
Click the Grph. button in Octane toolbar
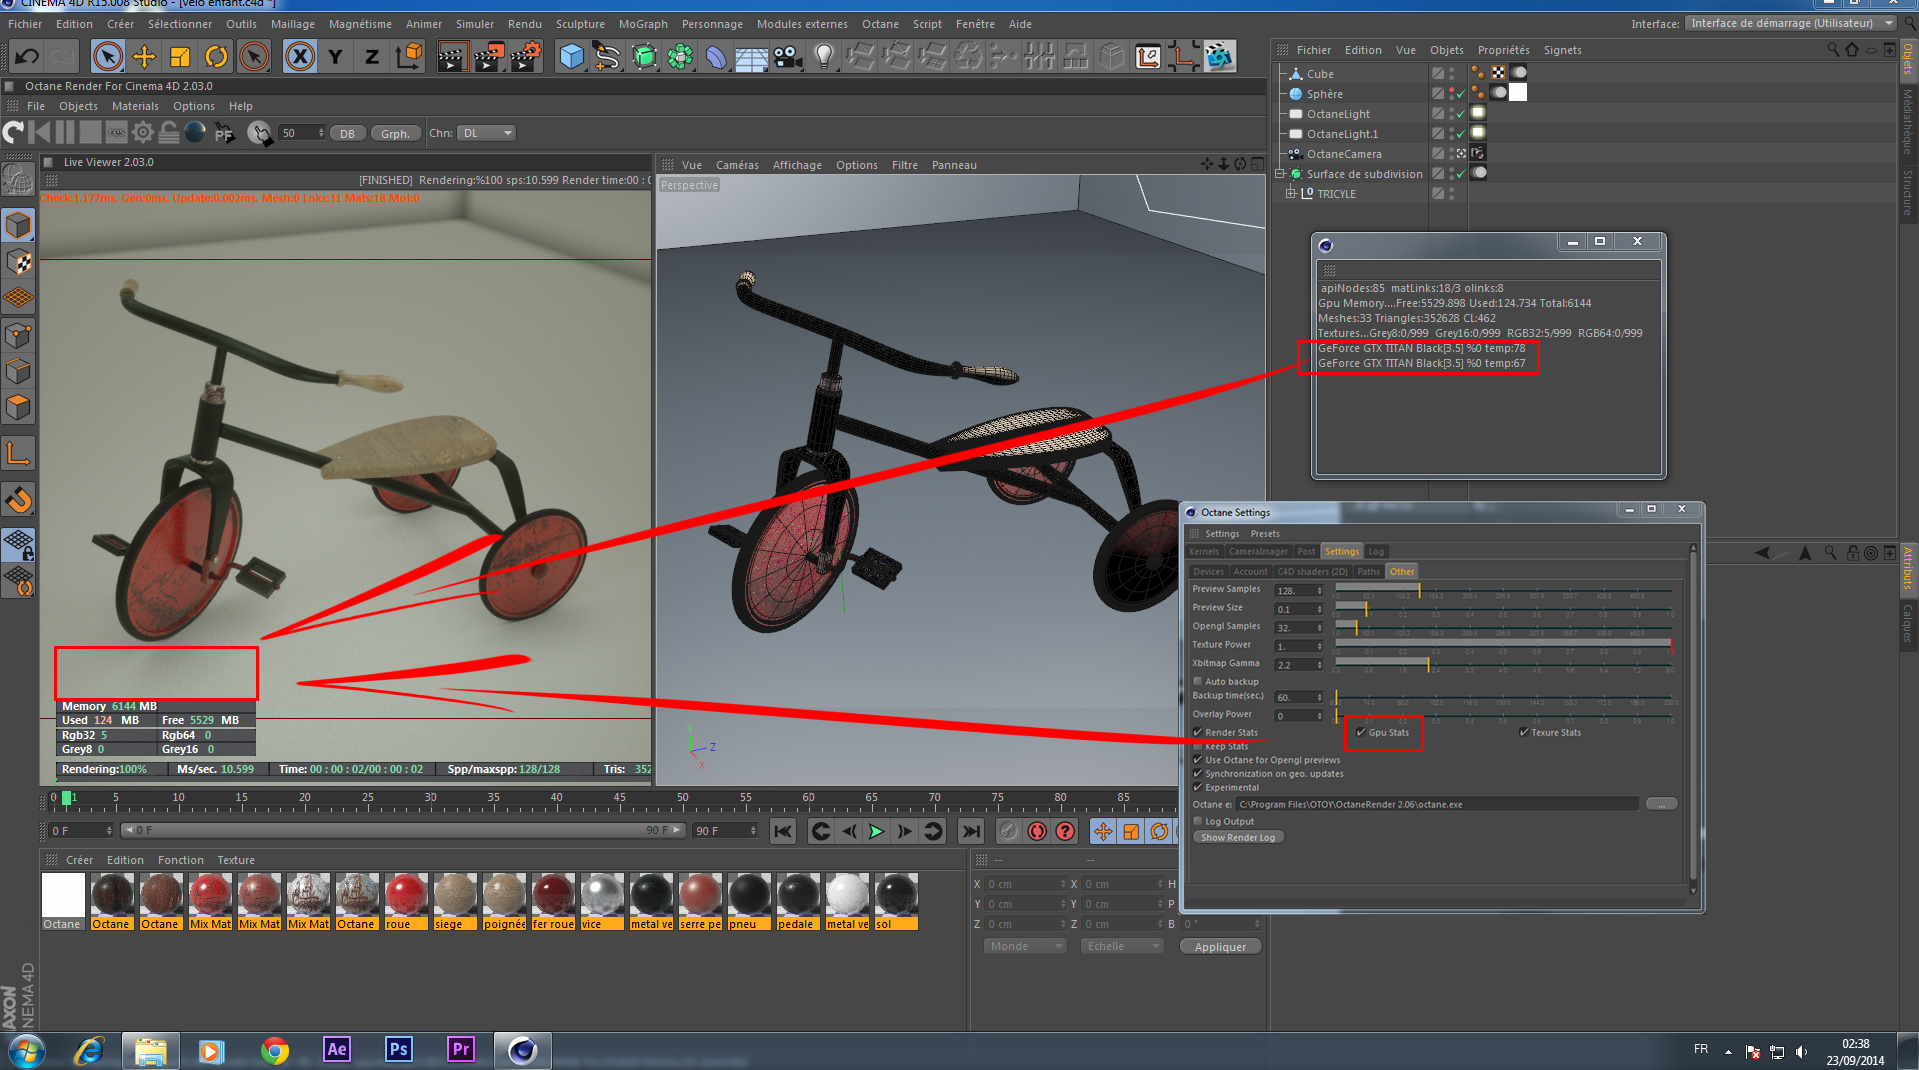pyautogui.click(x=395, y=133)
